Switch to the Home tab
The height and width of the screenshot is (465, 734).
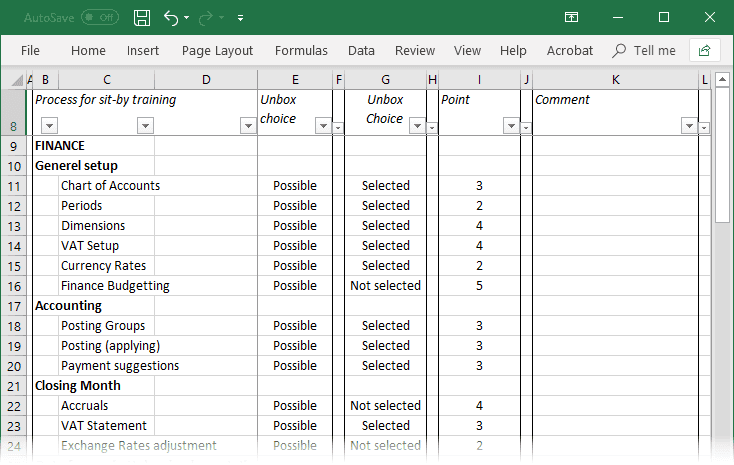pos(88,50)
